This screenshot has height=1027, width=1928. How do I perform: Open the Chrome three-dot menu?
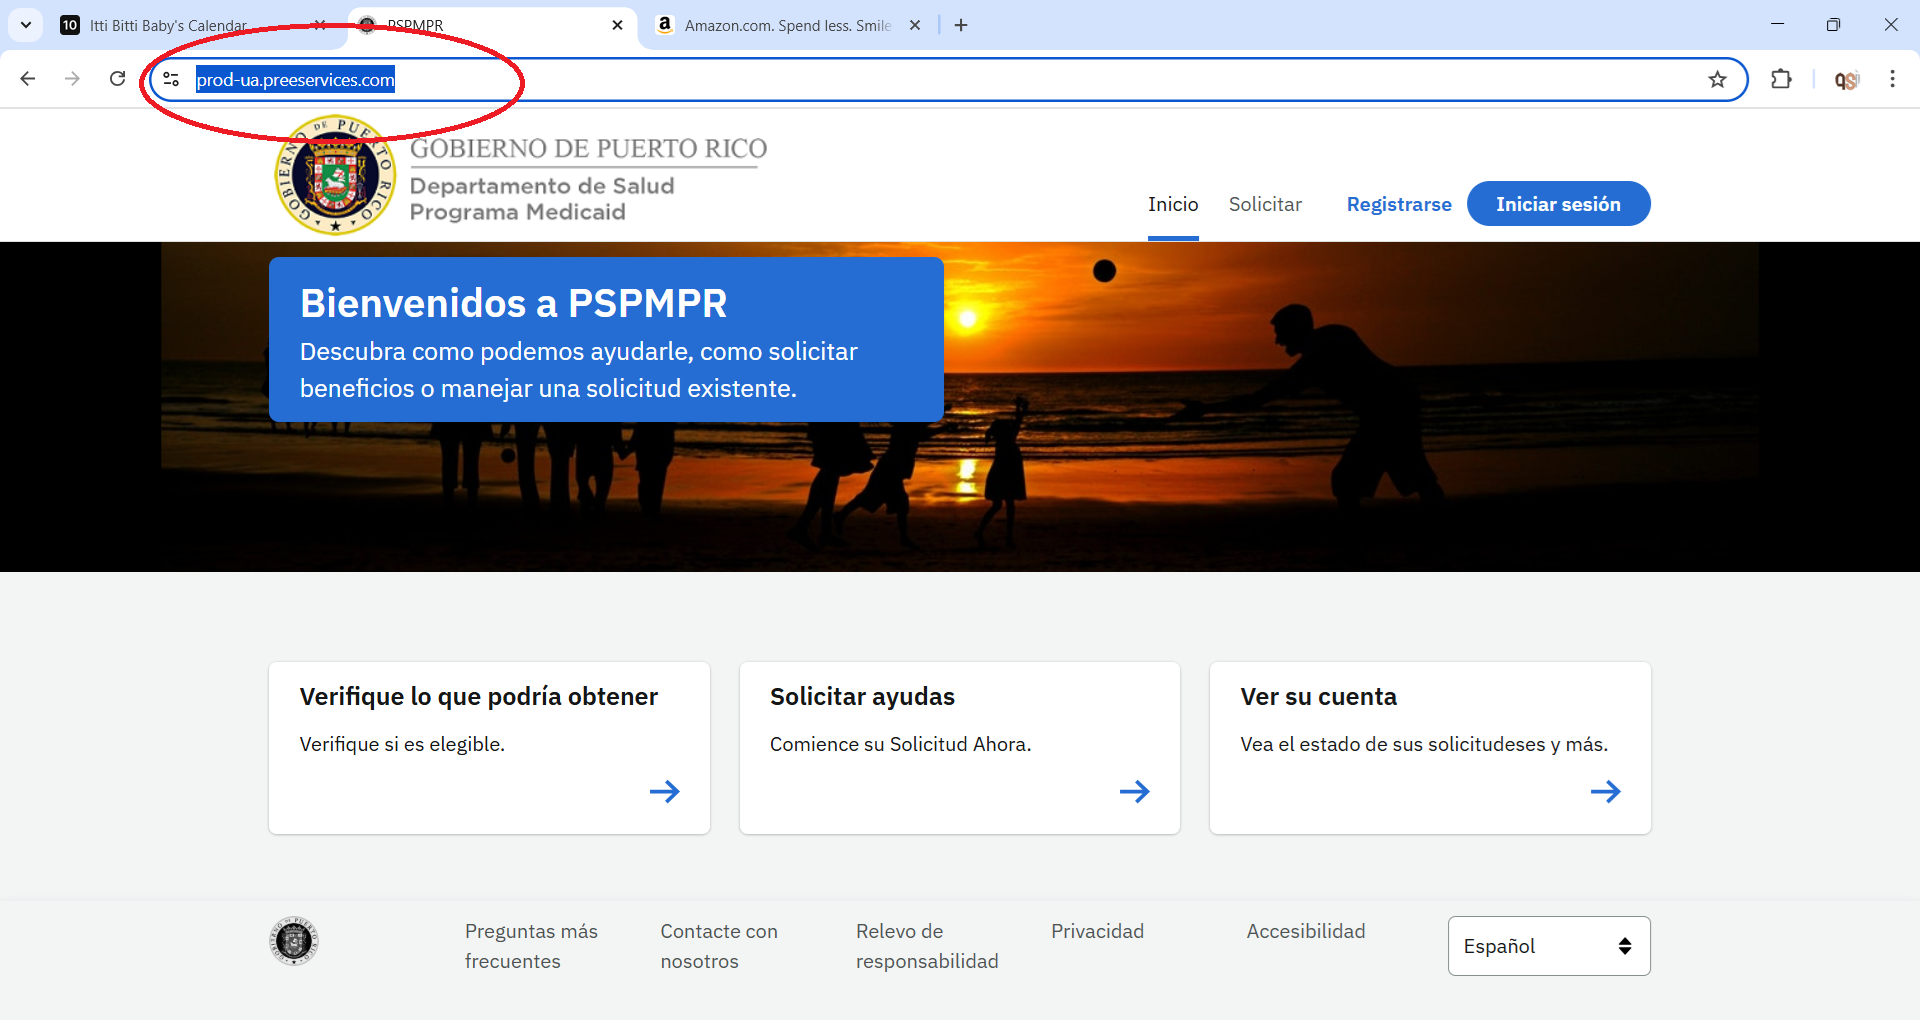1892,79
